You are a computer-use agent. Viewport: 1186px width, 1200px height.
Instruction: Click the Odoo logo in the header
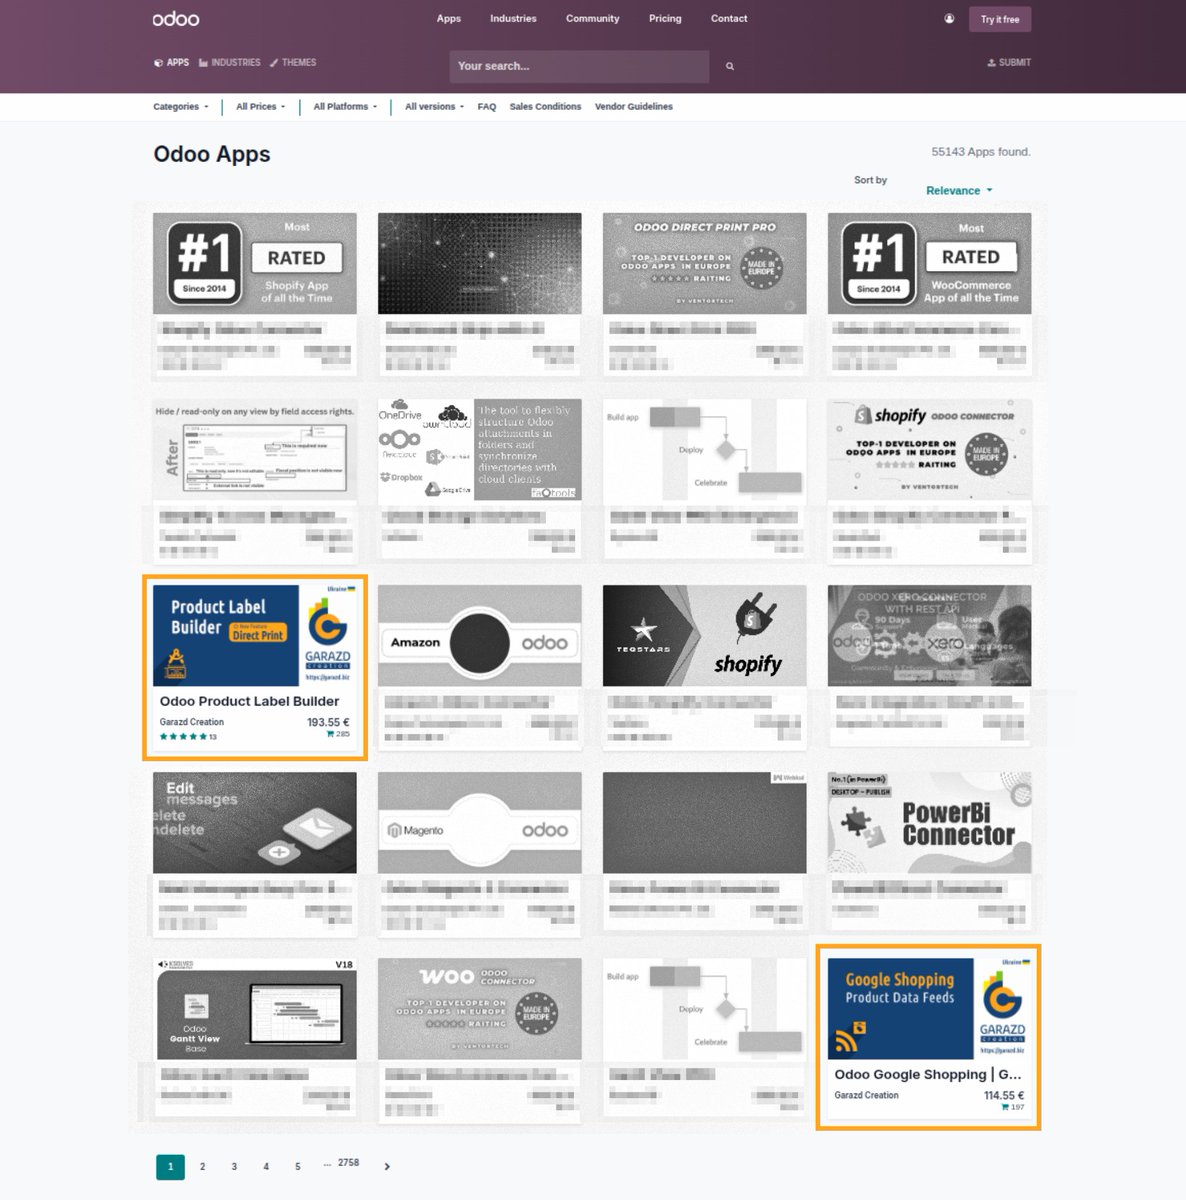(176, 19)
